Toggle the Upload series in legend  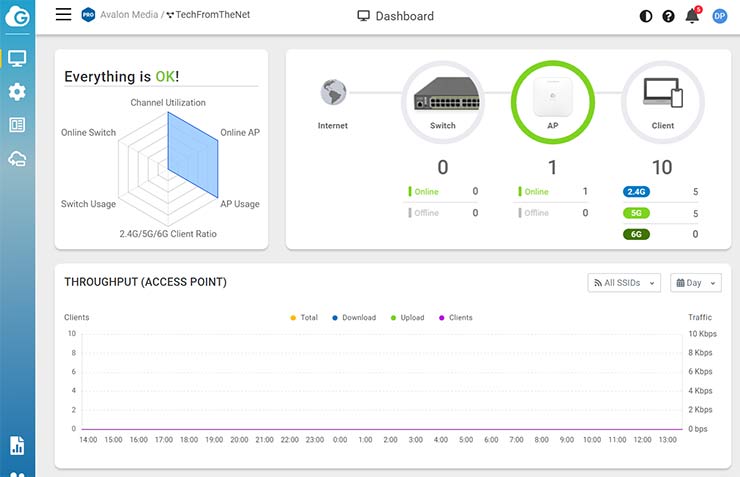click(x=406, y=318)
